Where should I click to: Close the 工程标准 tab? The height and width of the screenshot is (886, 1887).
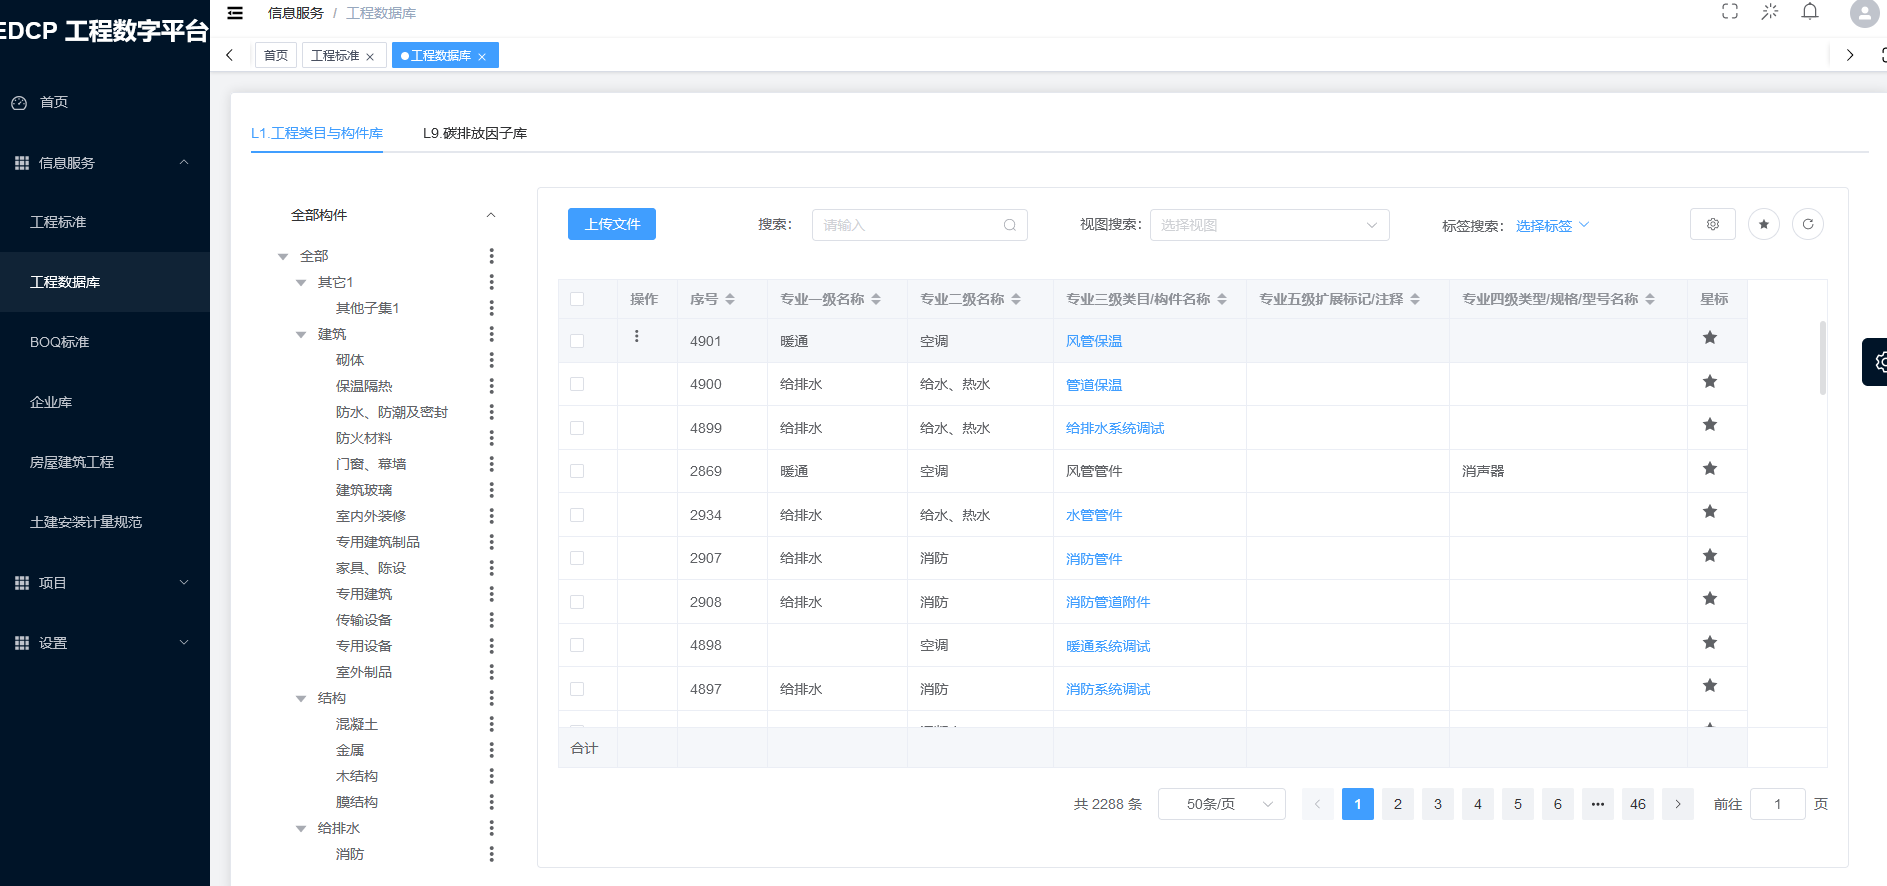(x=370, y=57)
